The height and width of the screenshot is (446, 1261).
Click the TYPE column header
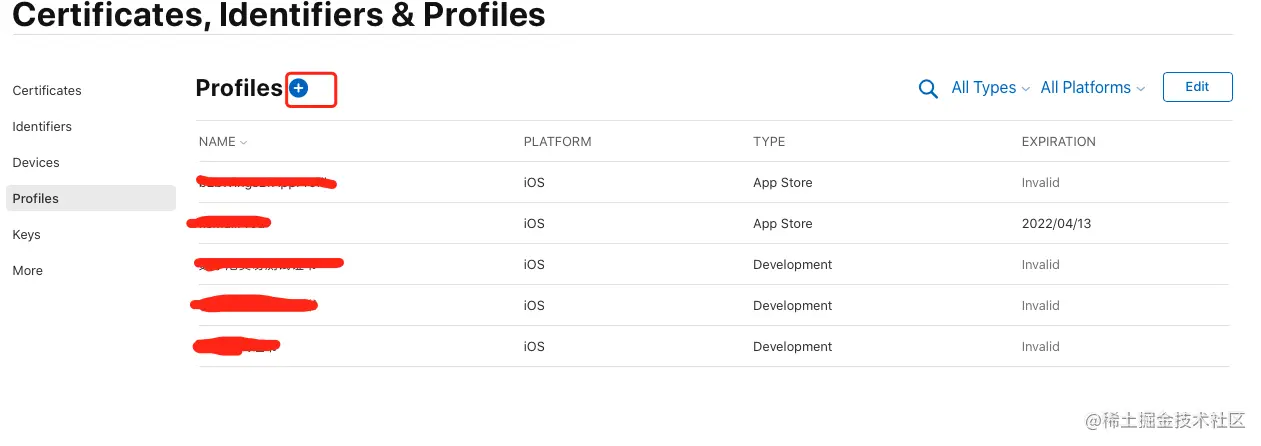tap(768, 142)
